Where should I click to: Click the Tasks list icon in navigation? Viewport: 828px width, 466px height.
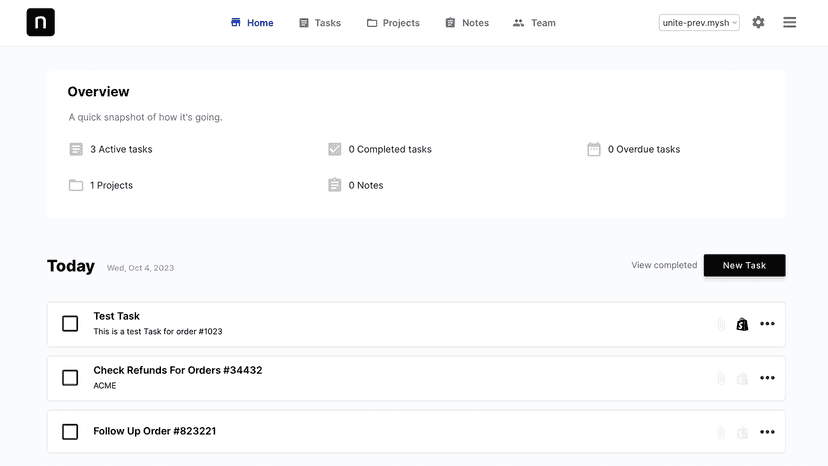304,23
